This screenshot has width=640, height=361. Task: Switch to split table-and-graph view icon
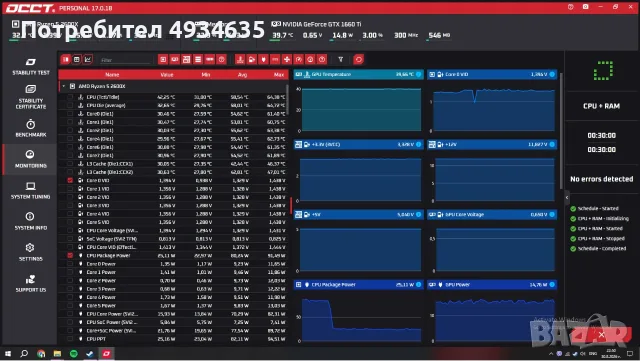point(65,60)
